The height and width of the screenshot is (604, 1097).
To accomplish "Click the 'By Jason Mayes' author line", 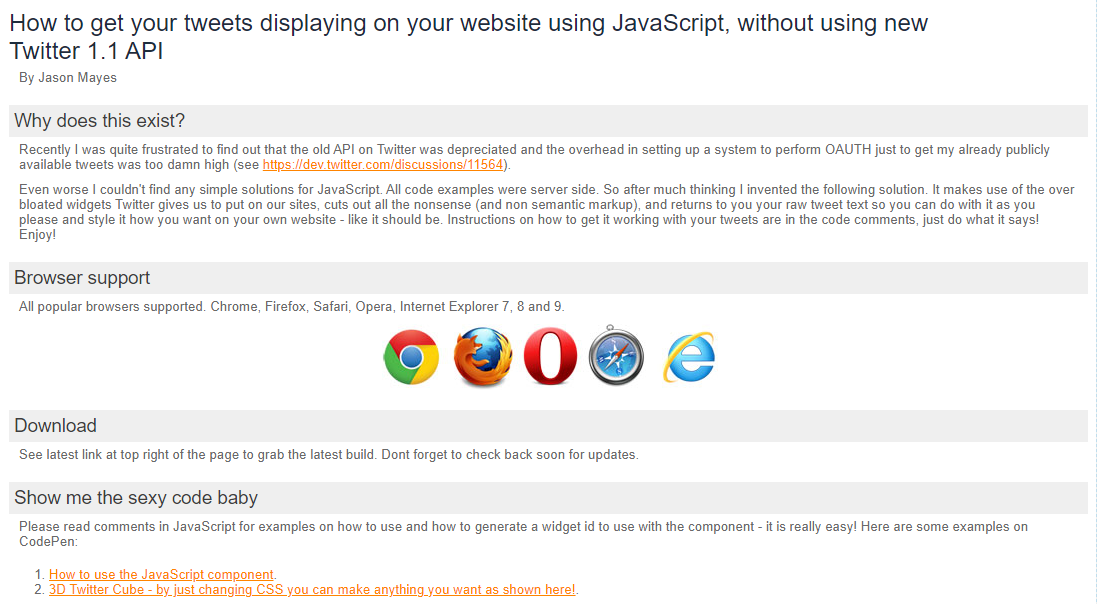I will point(68,78).
